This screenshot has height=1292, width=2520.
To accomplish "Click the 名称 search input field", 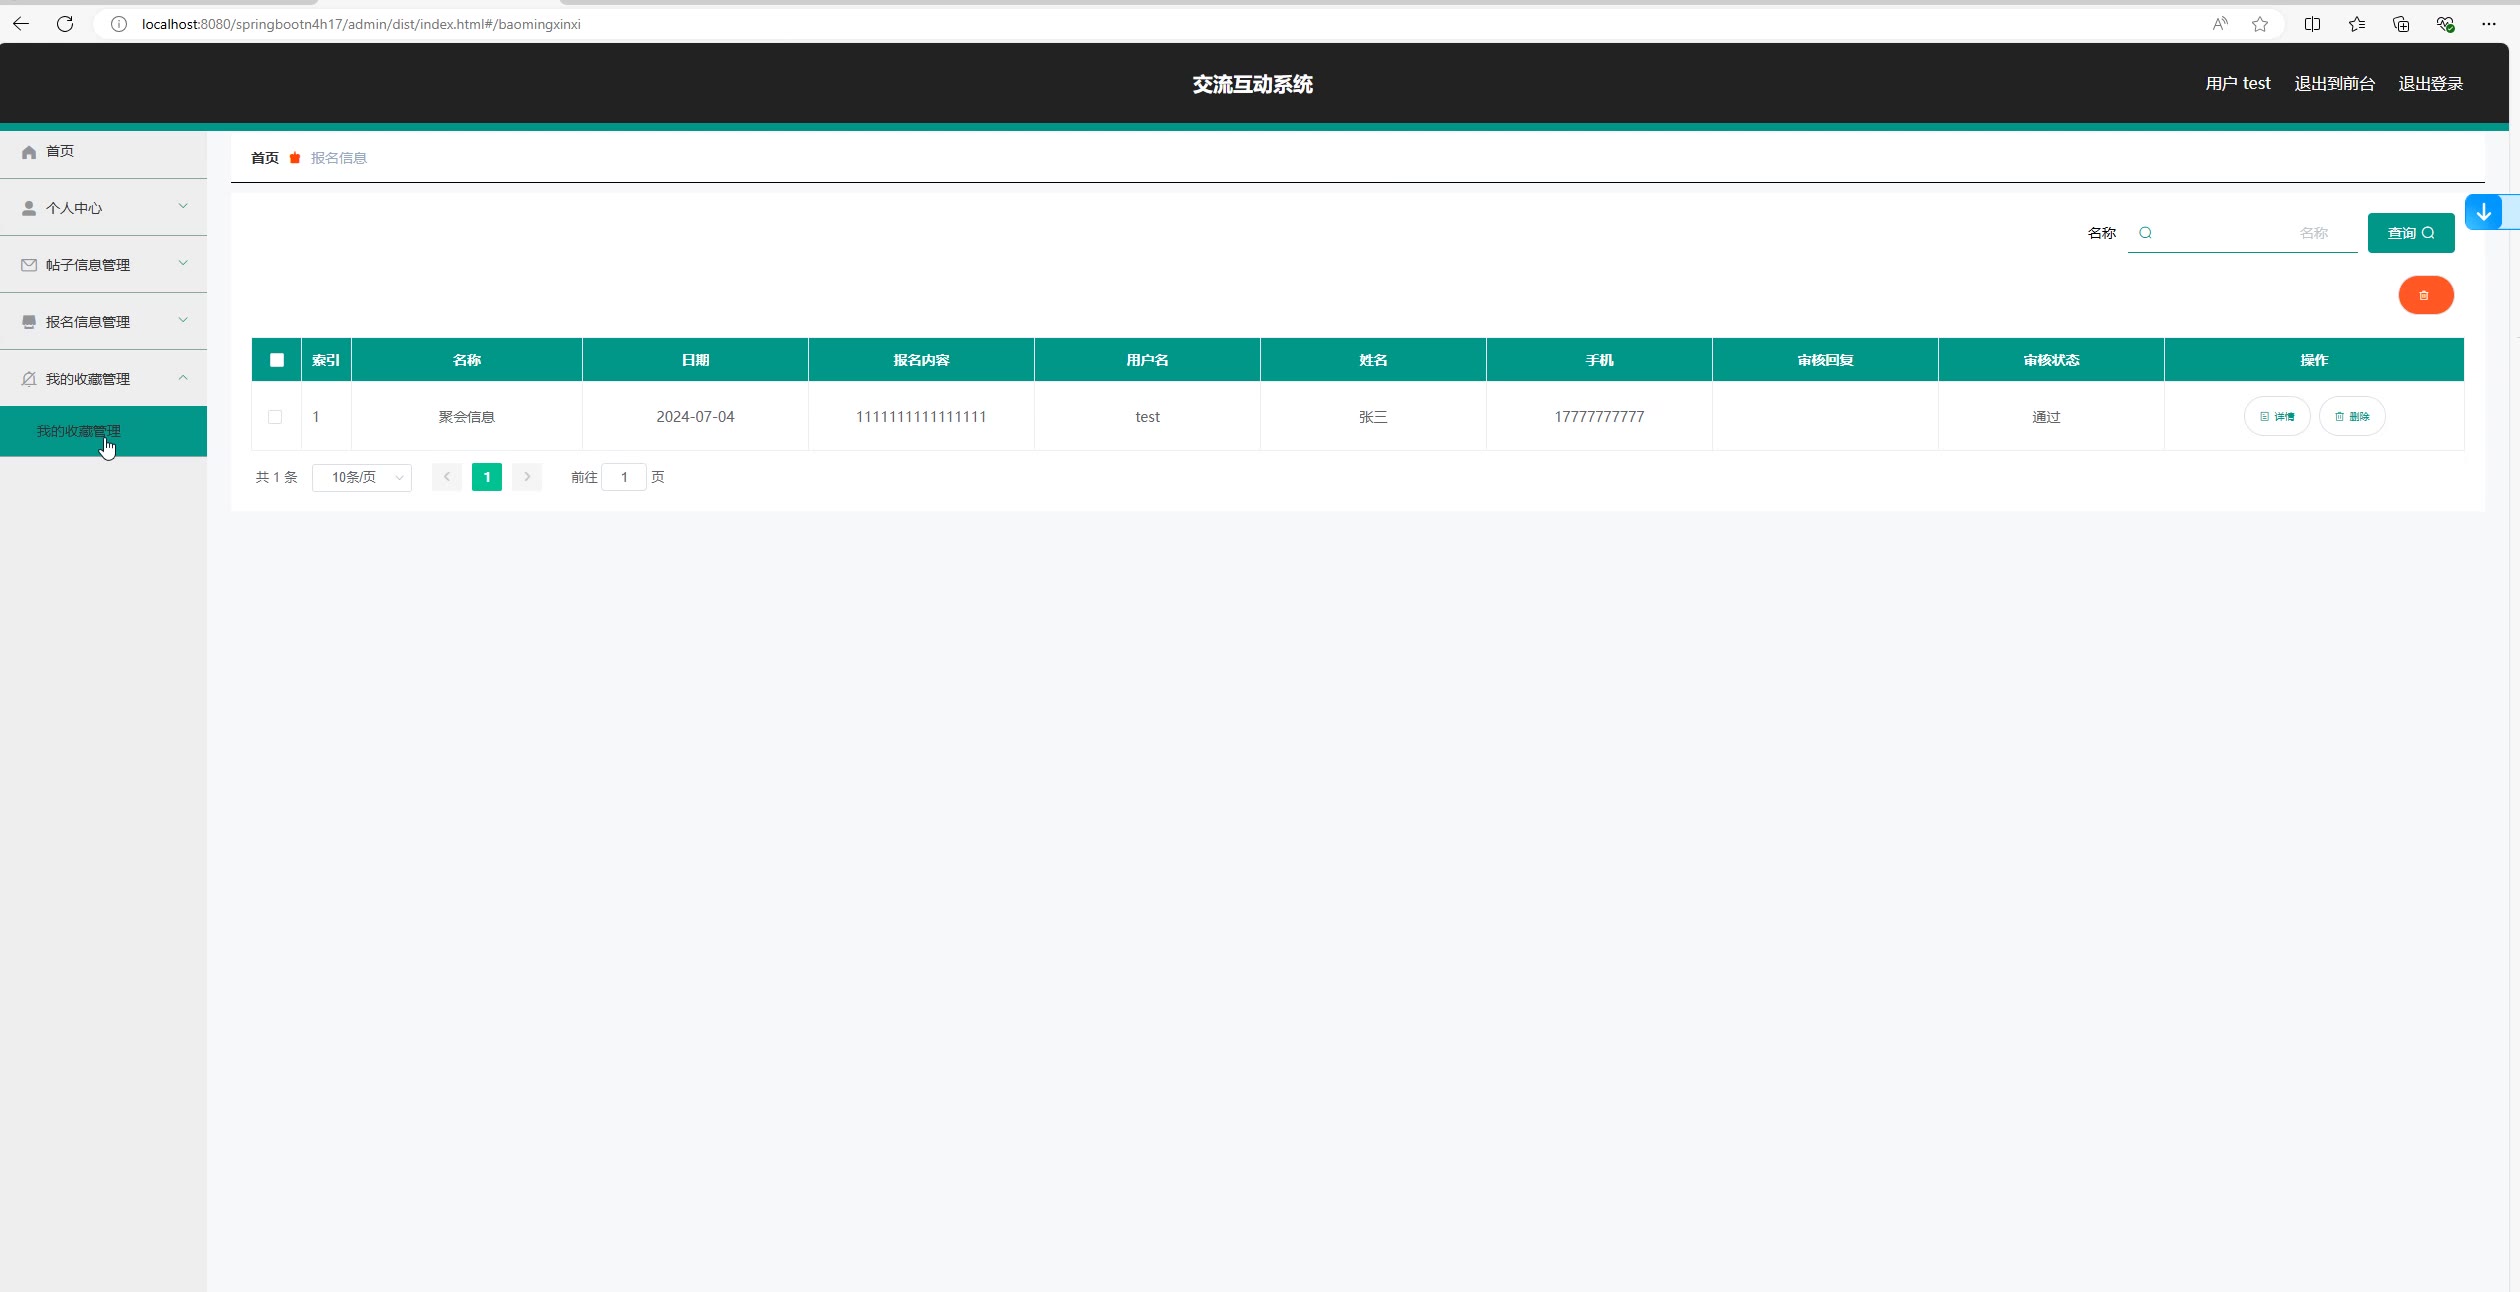I will (x=2240, y=233).
